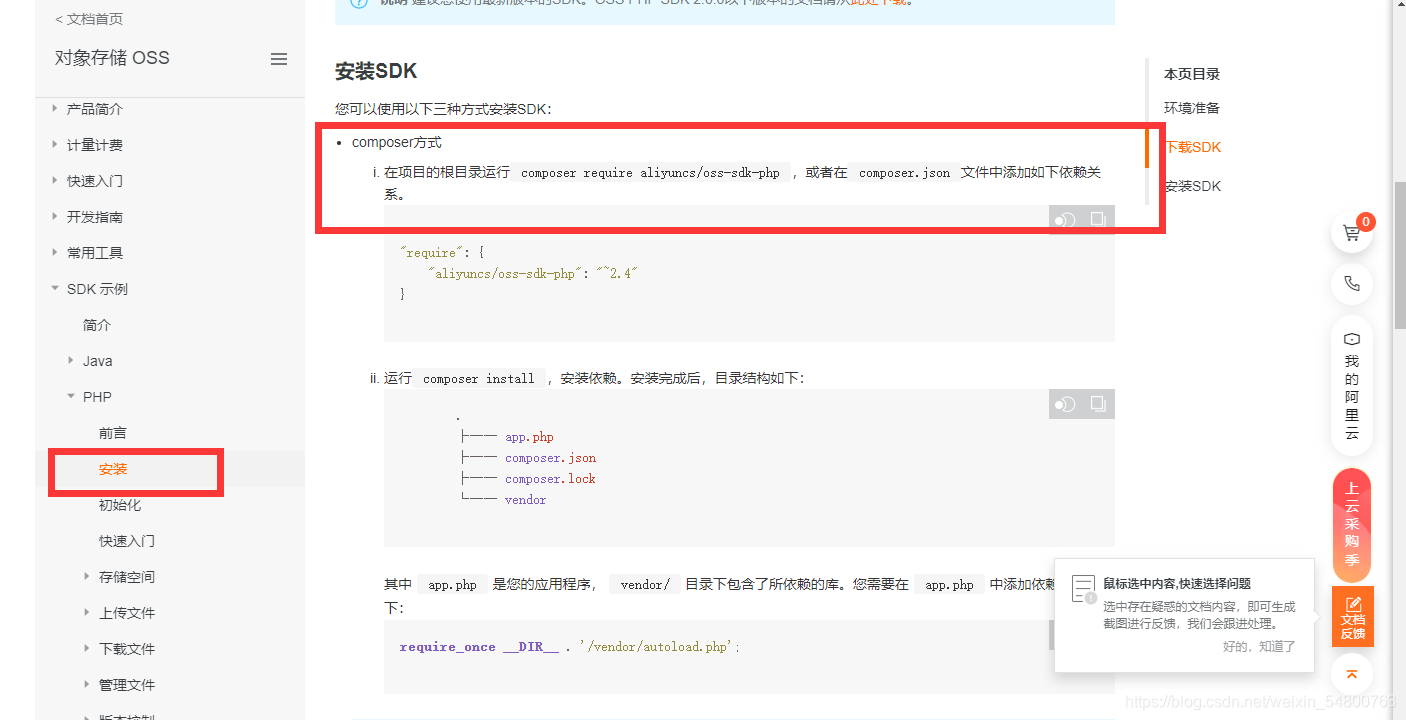Open 初始化 page under PHP
Viewport: 1406px width, 720px height.
pos(120,505)
